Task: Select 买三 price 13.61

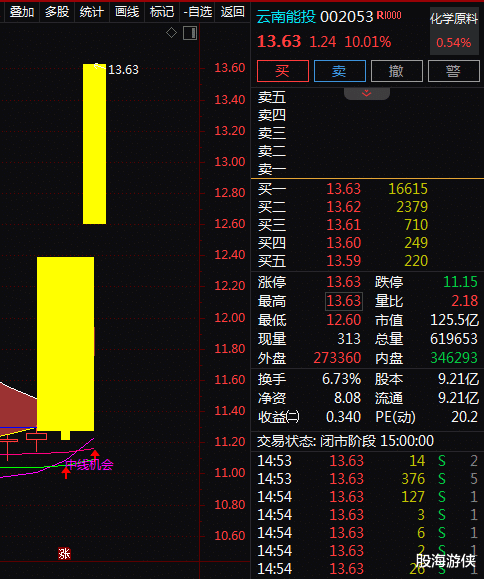Action: point(343,225)
